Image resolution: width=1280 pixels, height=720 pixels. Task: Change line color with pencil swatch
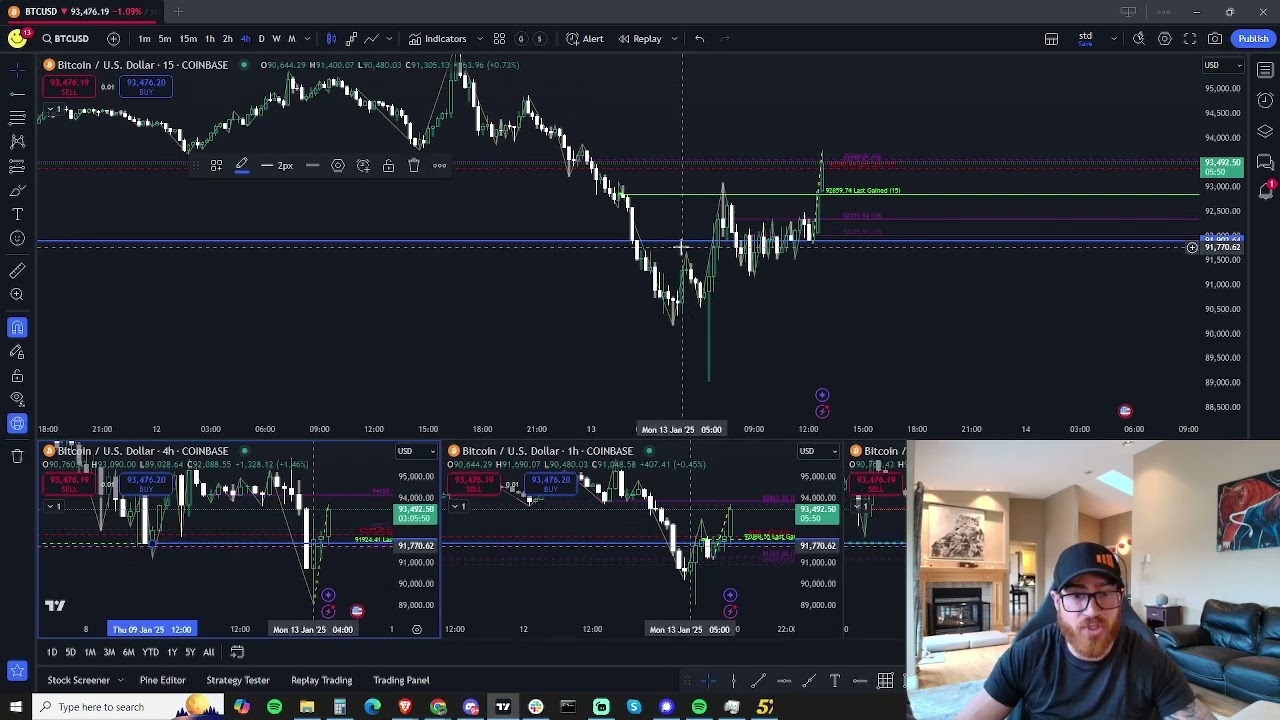pos(241,166)
